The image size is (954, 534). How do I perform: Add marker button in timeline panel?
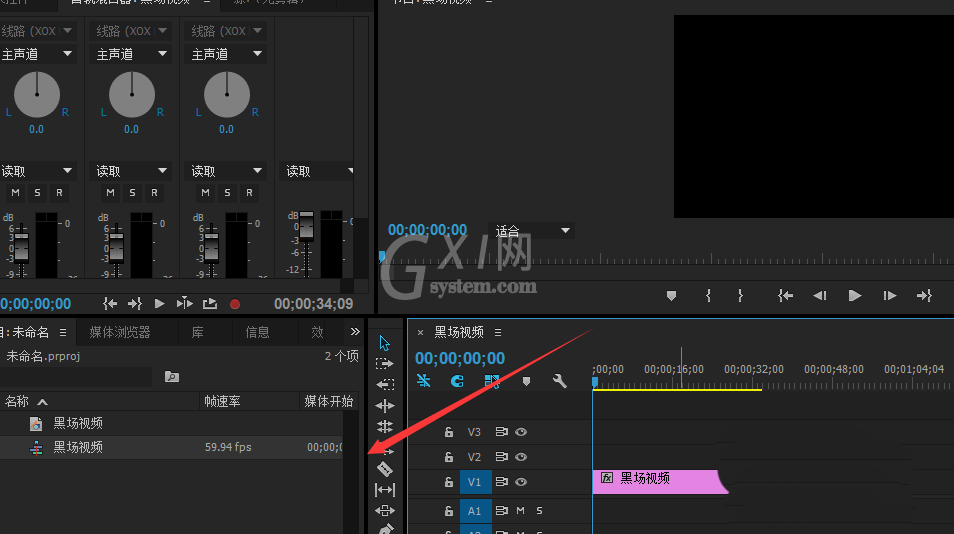coord(526,381)
